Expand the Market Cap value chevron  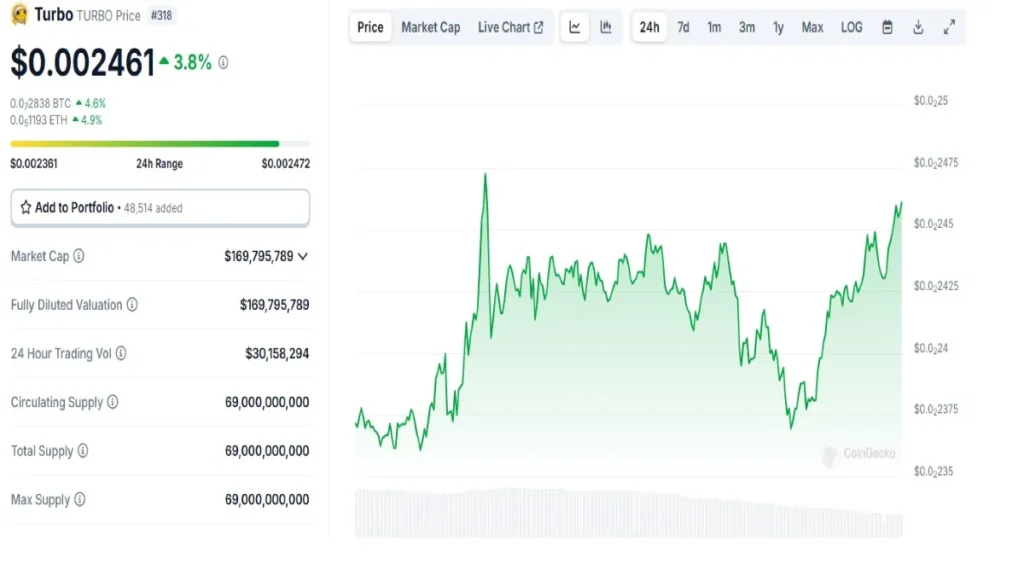click(x=302, y=257)
